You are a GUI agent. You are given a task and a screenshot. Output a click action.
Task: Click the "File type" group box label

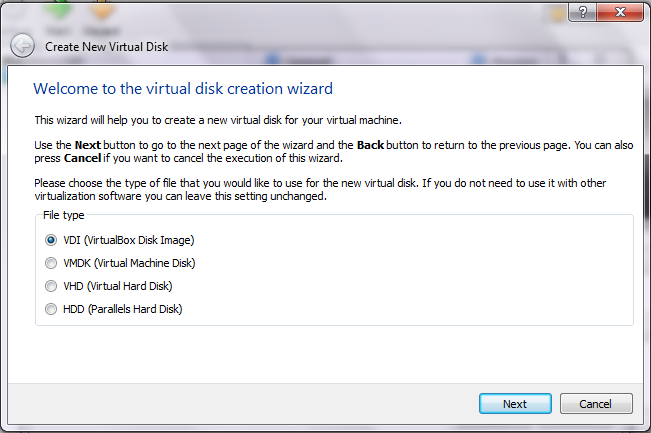tap(63, 214)
